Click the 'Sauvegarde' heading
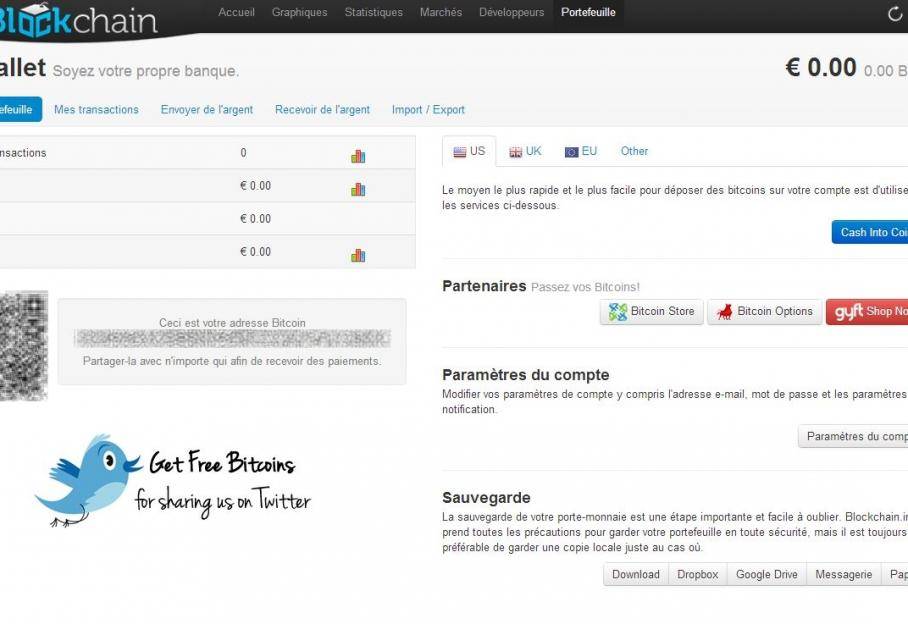The height and width of the screenshot is (624, 908). pos(486,498)
